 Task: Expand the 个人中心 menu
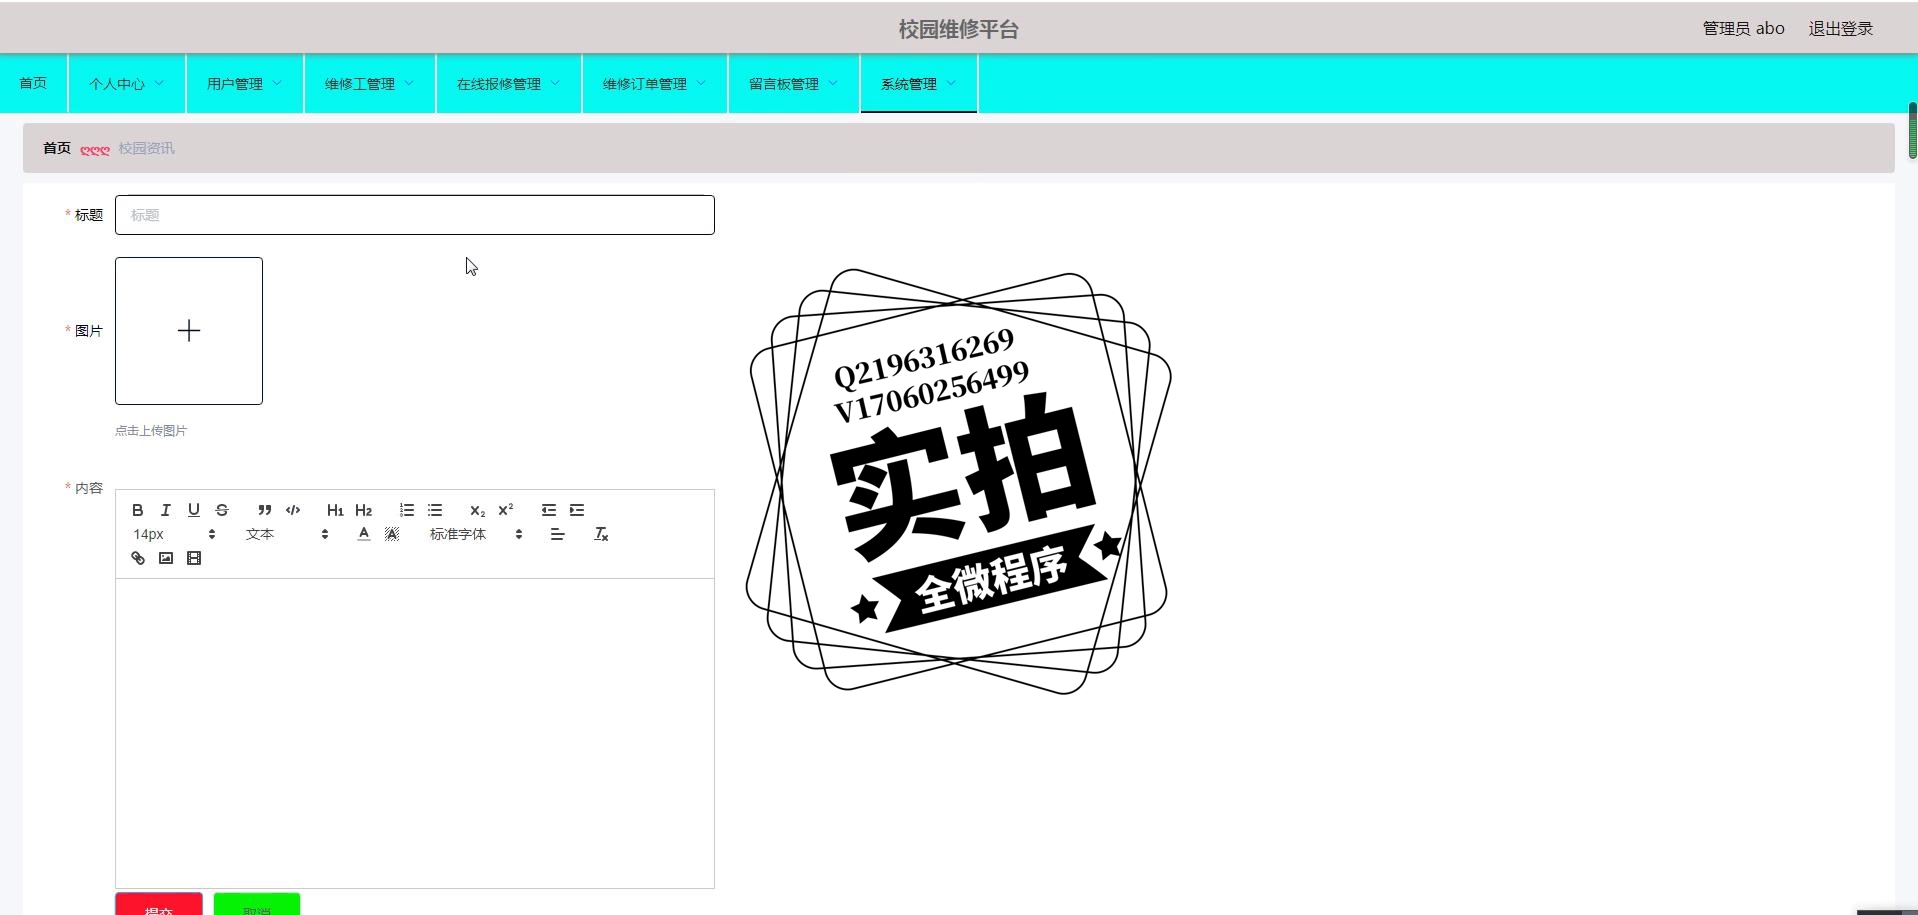click(x=127, y=84)
